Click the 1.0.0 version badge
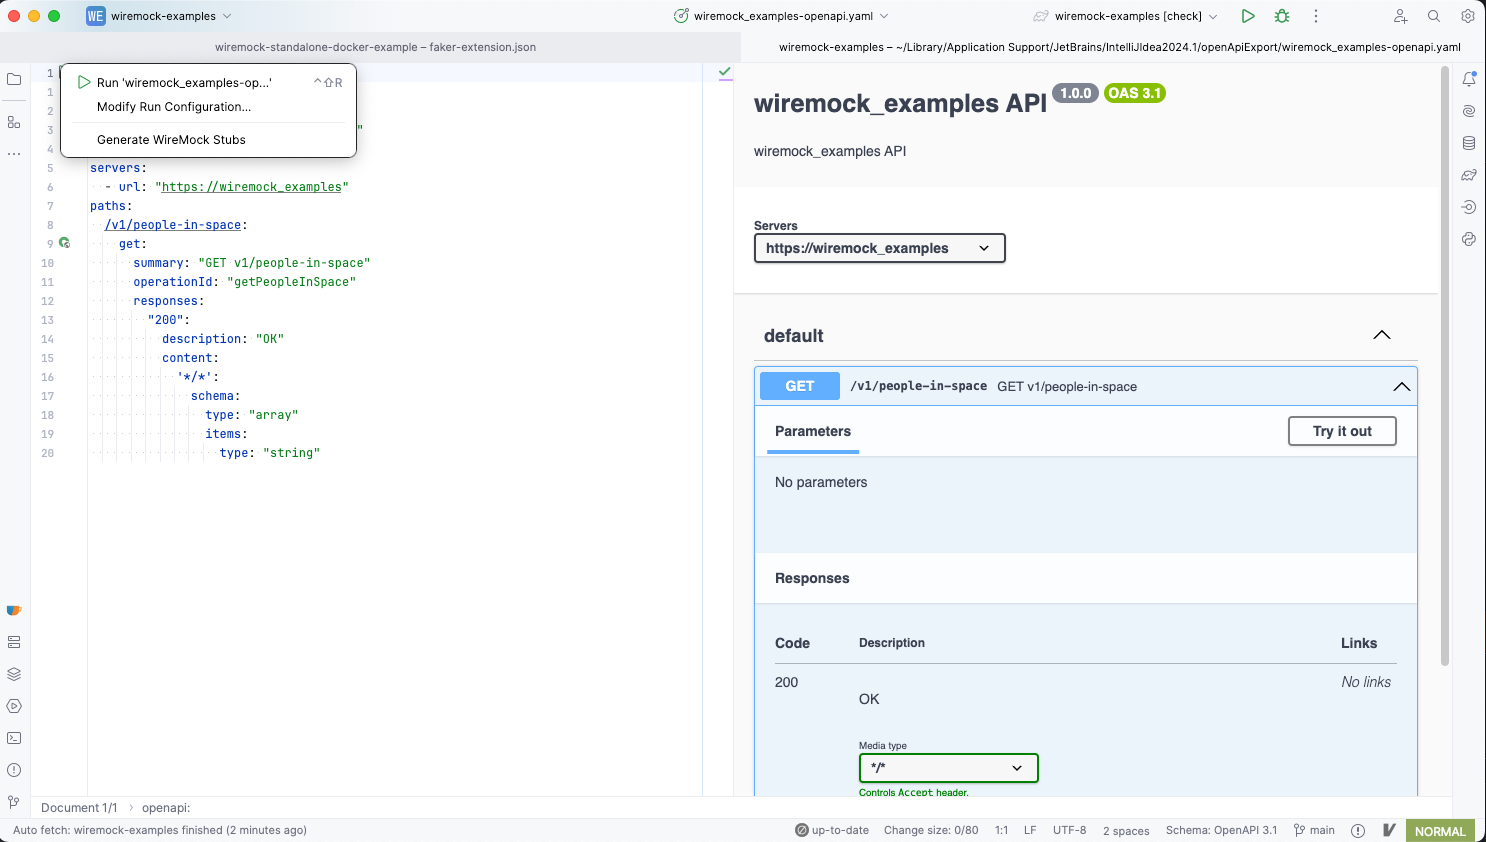 [1075, 93]
